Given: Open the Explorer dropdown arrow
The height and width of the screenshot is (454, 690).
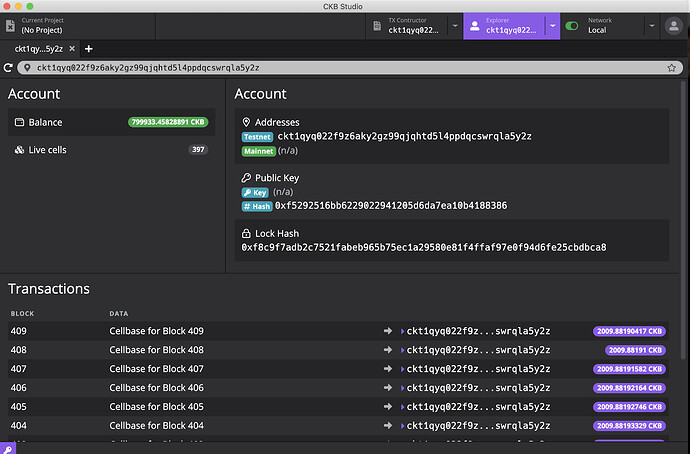Looking at the screenshot, I should coord(552,26).
